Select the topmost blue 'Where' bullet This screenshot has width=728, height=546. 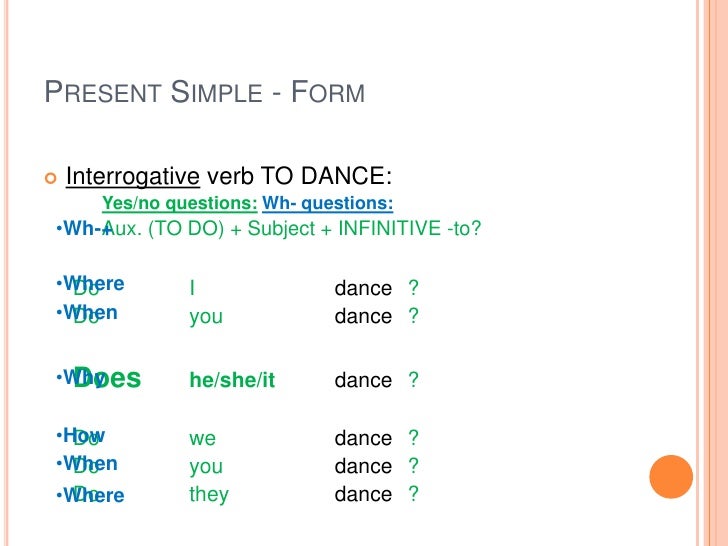coord(93,283)
